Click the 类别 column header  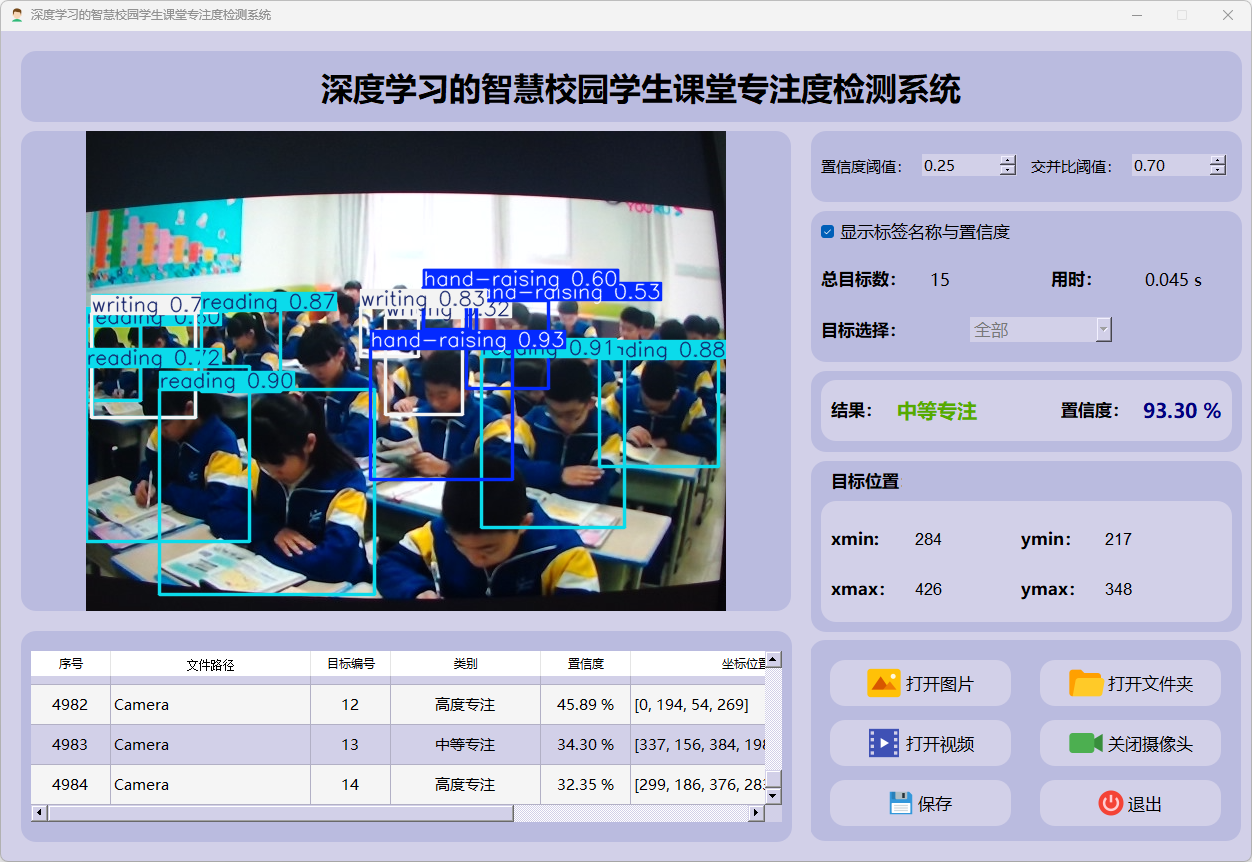click(x=465, y=664)
